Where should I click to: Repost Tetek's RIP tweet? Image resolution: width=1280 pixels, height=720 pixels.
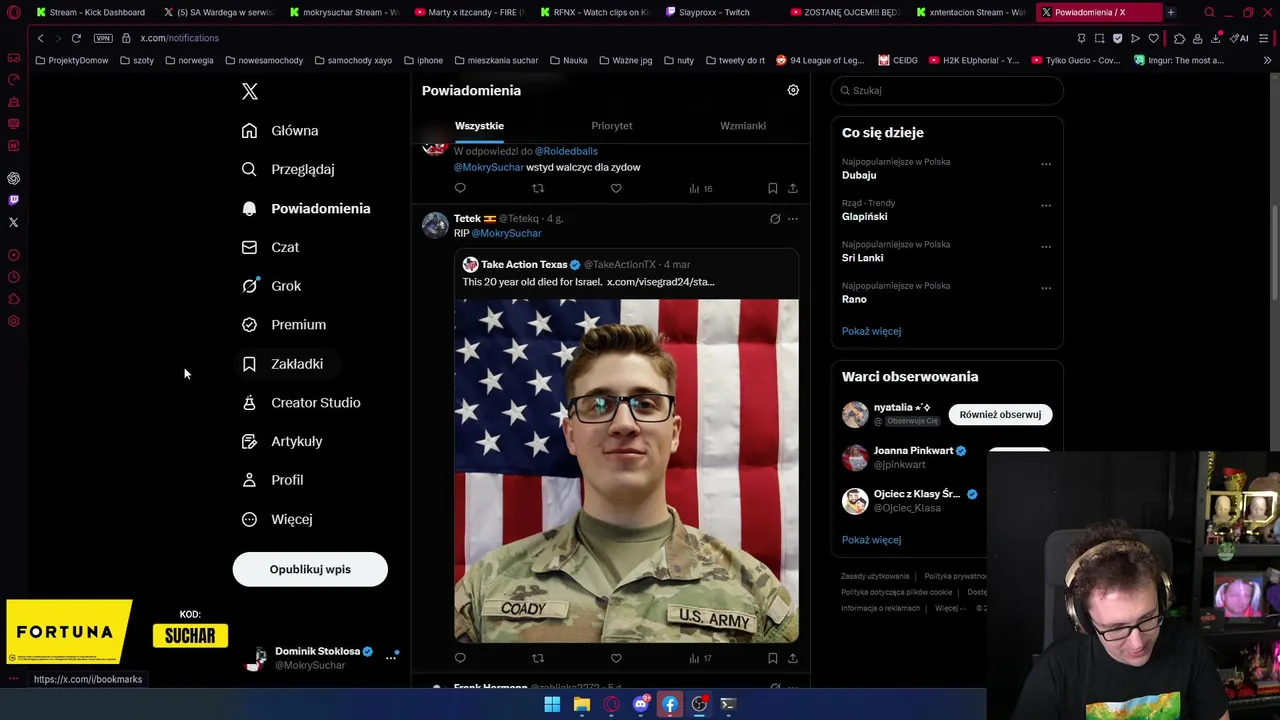(x=538, y=658)
